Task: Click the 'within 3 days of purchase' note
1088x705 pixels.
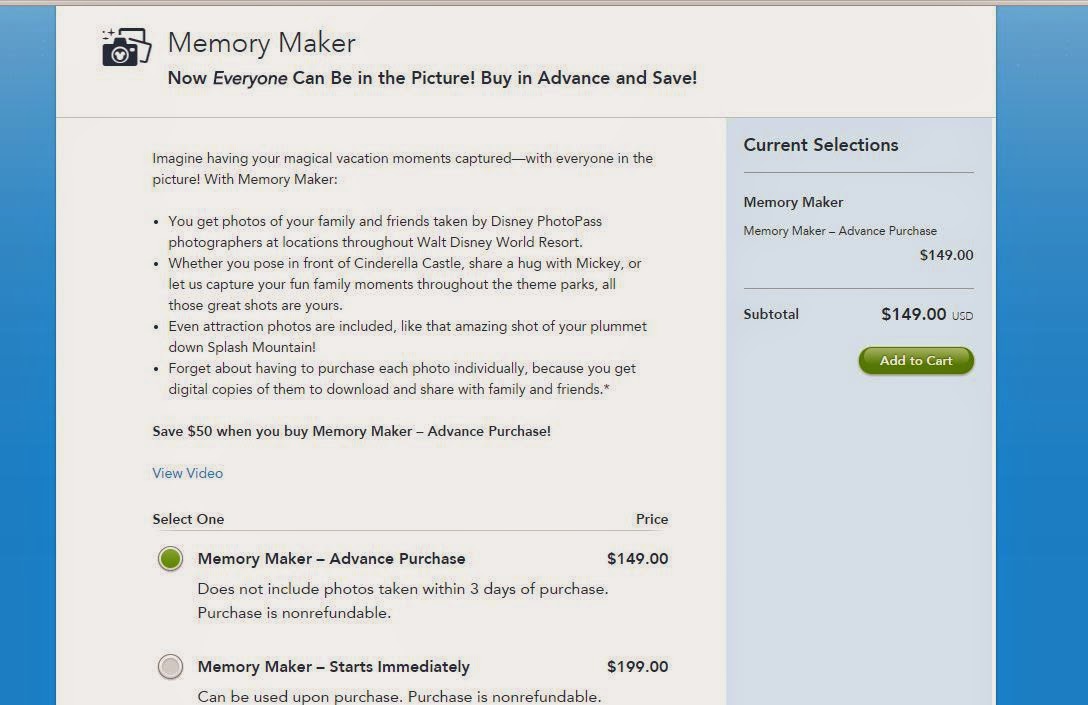Action: [x=402, y=589]
